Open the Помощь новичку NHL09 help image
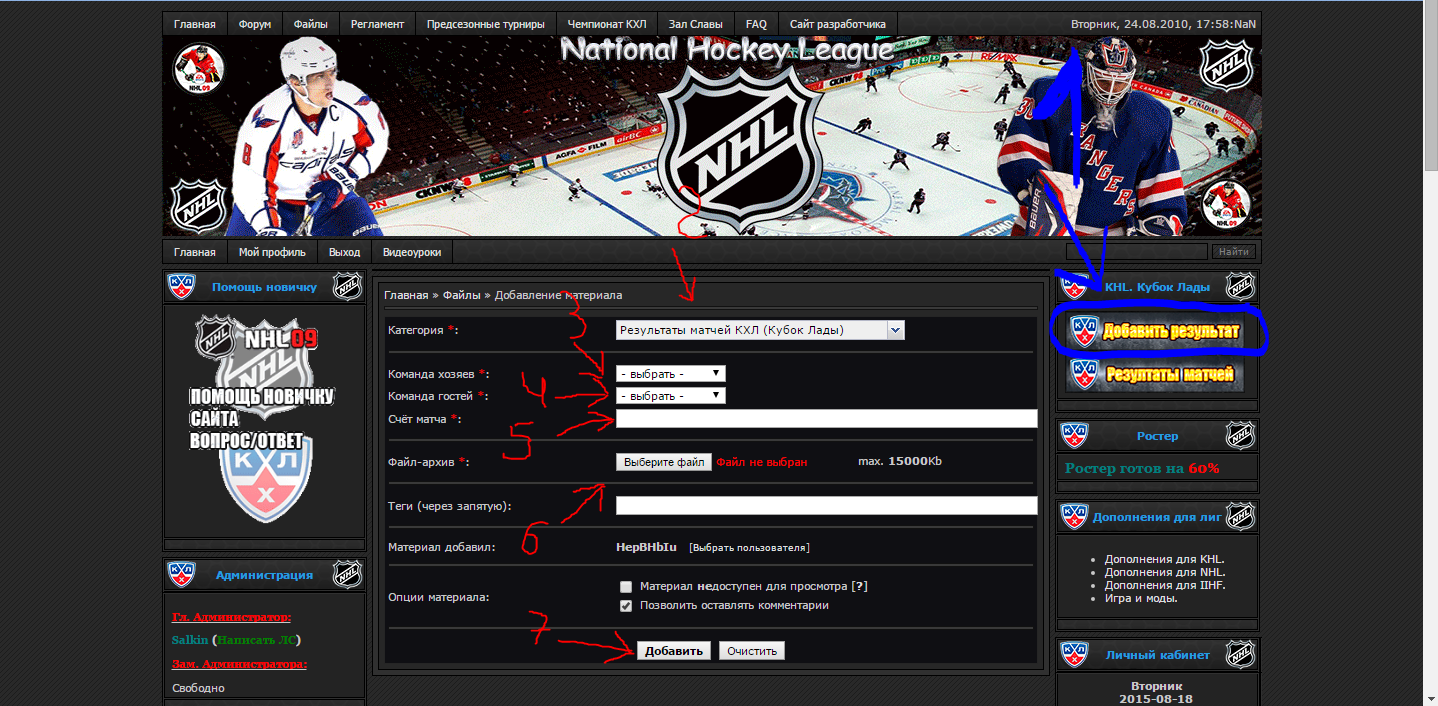The image size is (1438, 706). (264, 418)
